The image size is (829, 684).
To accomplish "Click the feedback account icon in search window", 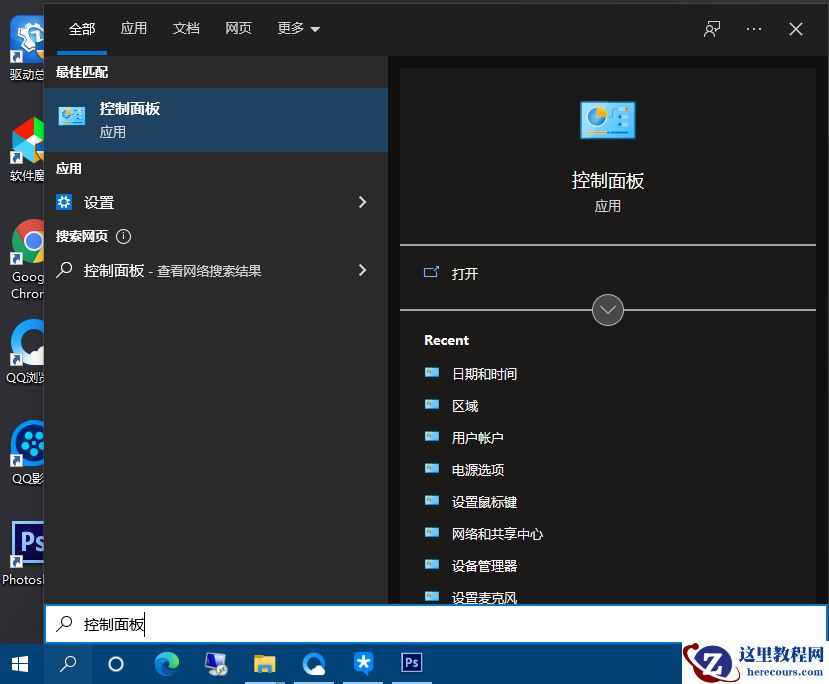I will point(711,29).
